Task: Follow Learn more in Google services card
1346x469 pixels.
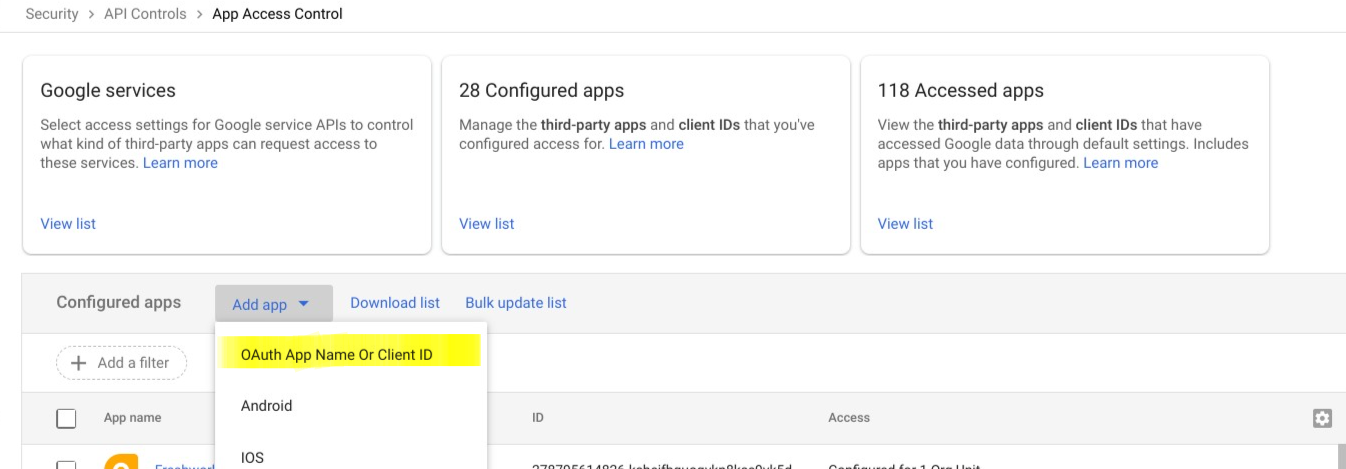Action: (180, 163)
